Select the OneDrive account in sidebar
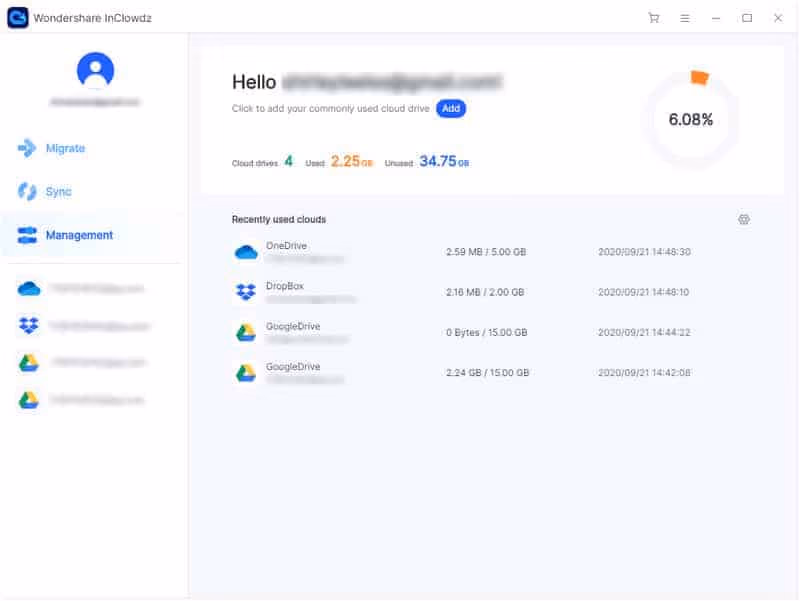 coord(80,289)
